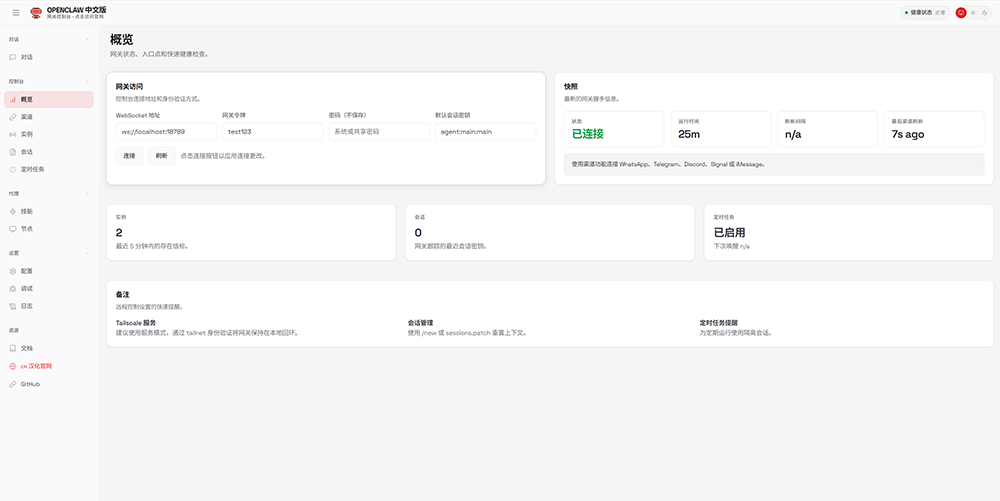Screen dimensions: 1000x501
Task: Open GitHub link icon in sidebar
Action: [x=13, y=384]
